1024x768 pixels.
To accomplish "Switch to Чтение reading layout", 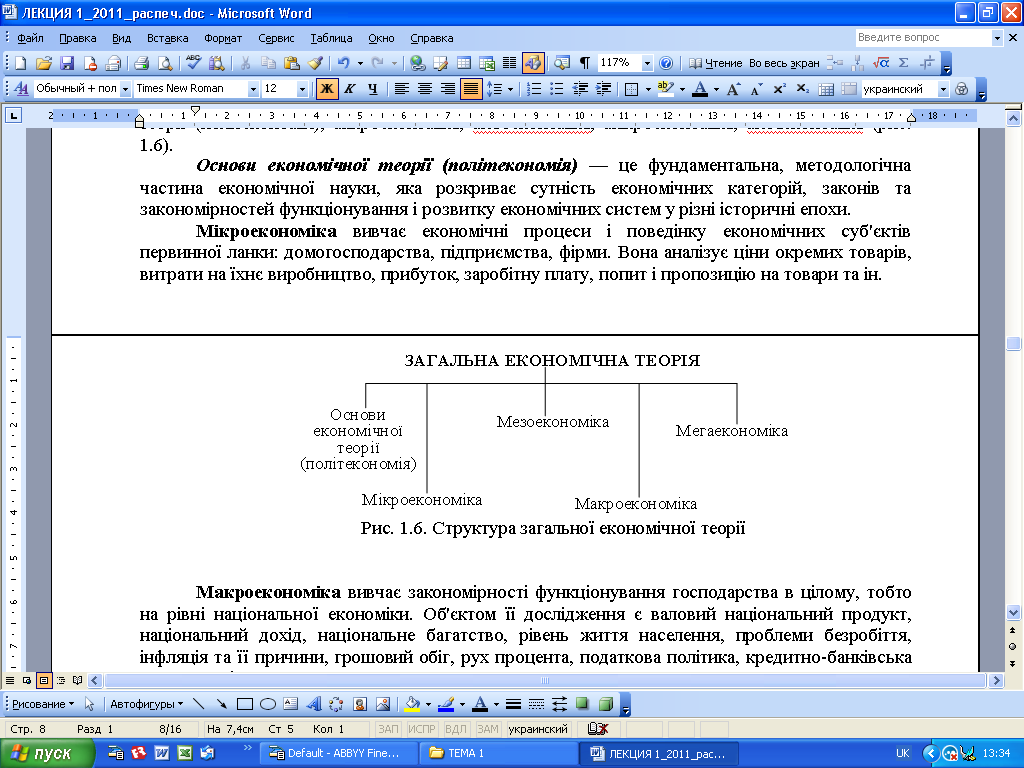I will pyautogui.click(x=715, y=63).
